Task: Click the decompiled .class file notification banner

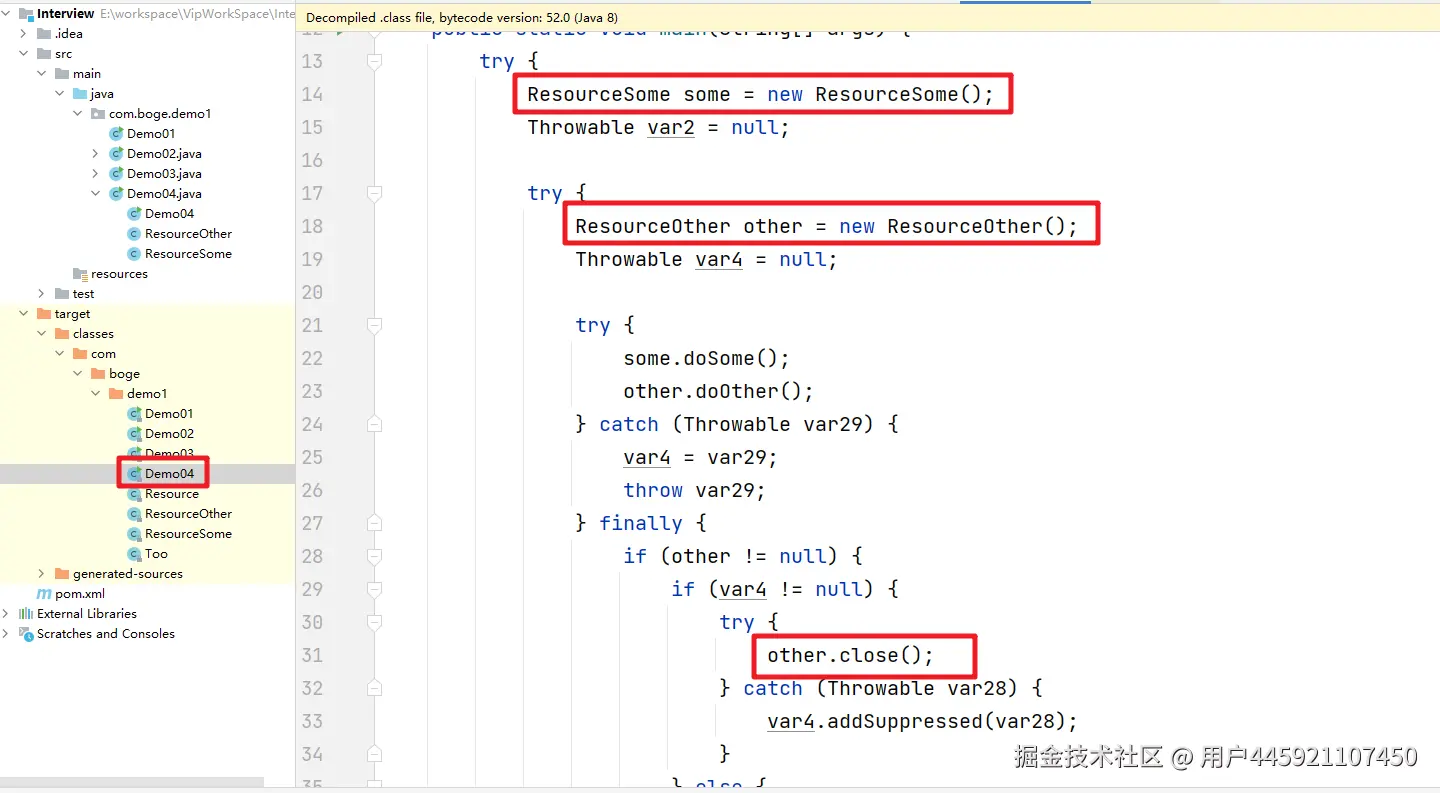Action: coord(868,18)
